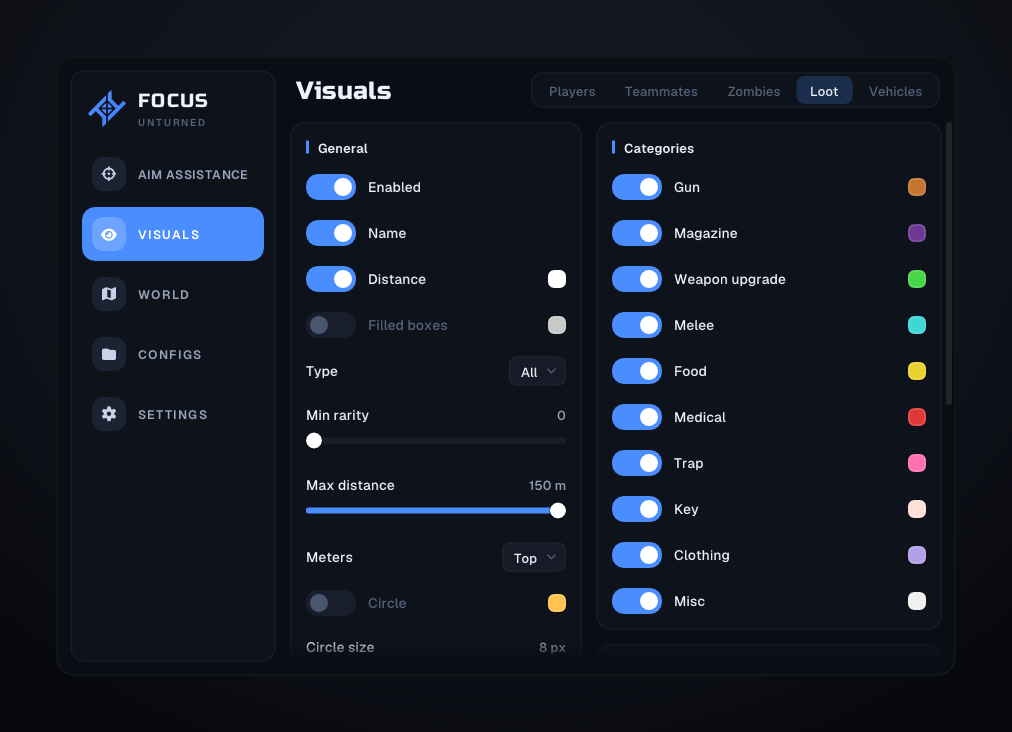This screenshot has height=732, width=1012.
Task: Open the Type dropdown set to All
Action: pyautogui.click(x=537, y=372)
